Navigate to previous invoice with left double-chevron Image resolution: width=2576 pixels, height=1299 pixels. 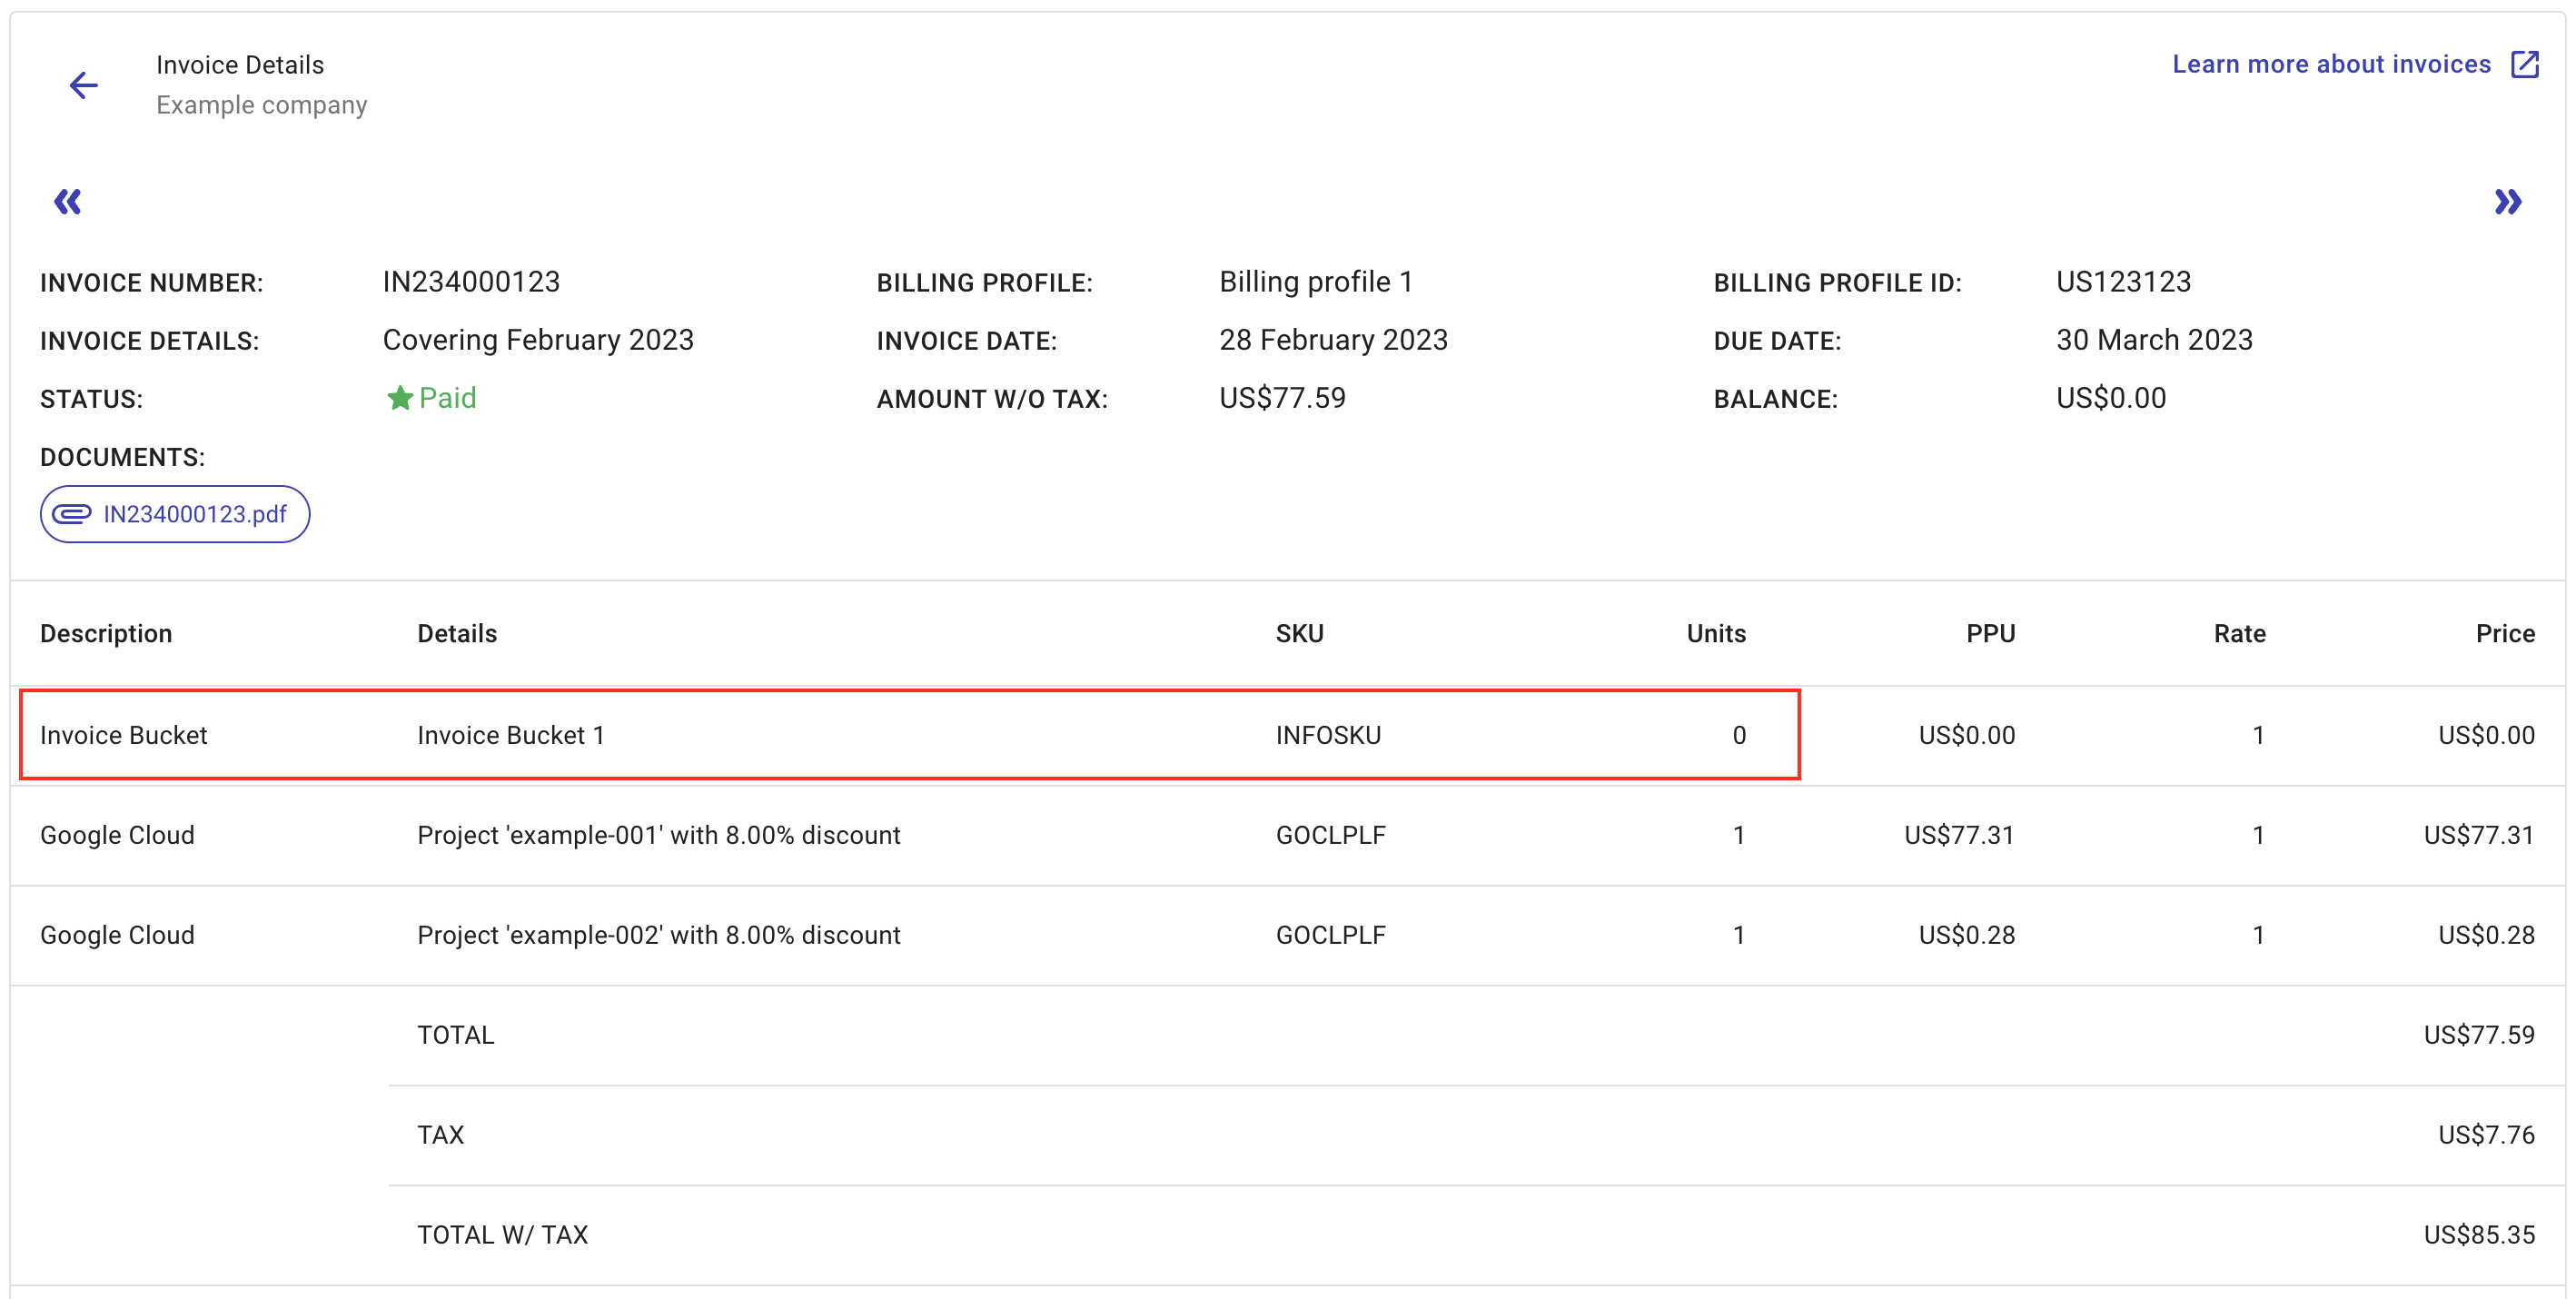point(66,201)
